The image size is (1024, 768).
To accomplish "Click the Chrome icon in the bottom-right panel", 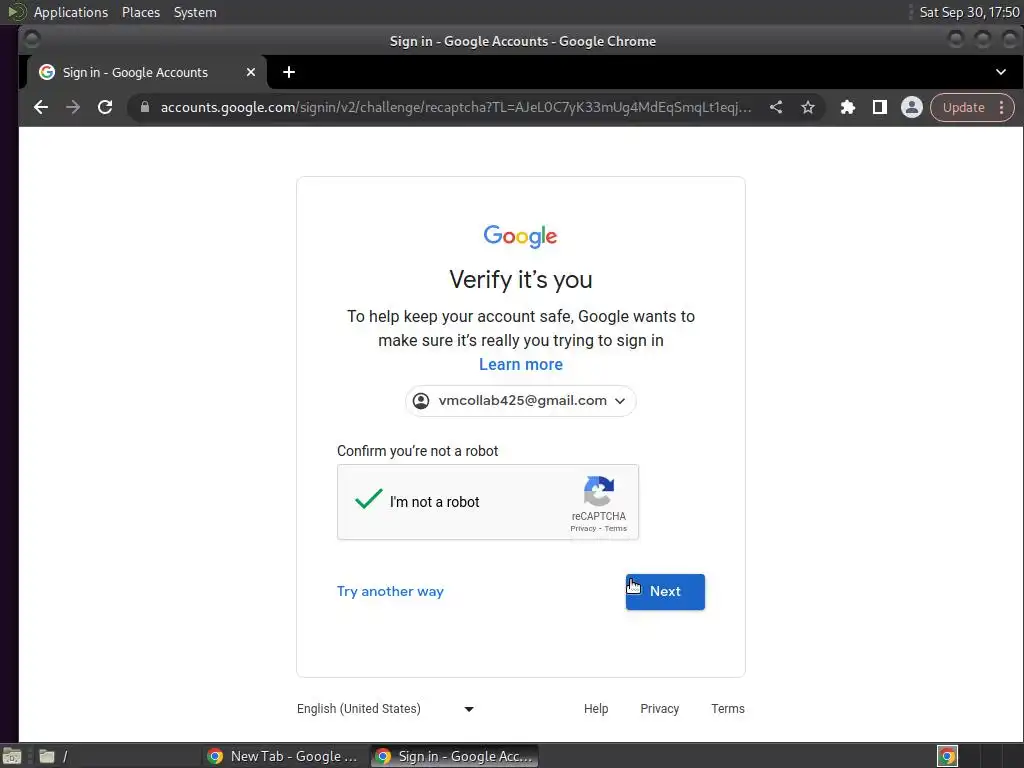I will [947, 756].
